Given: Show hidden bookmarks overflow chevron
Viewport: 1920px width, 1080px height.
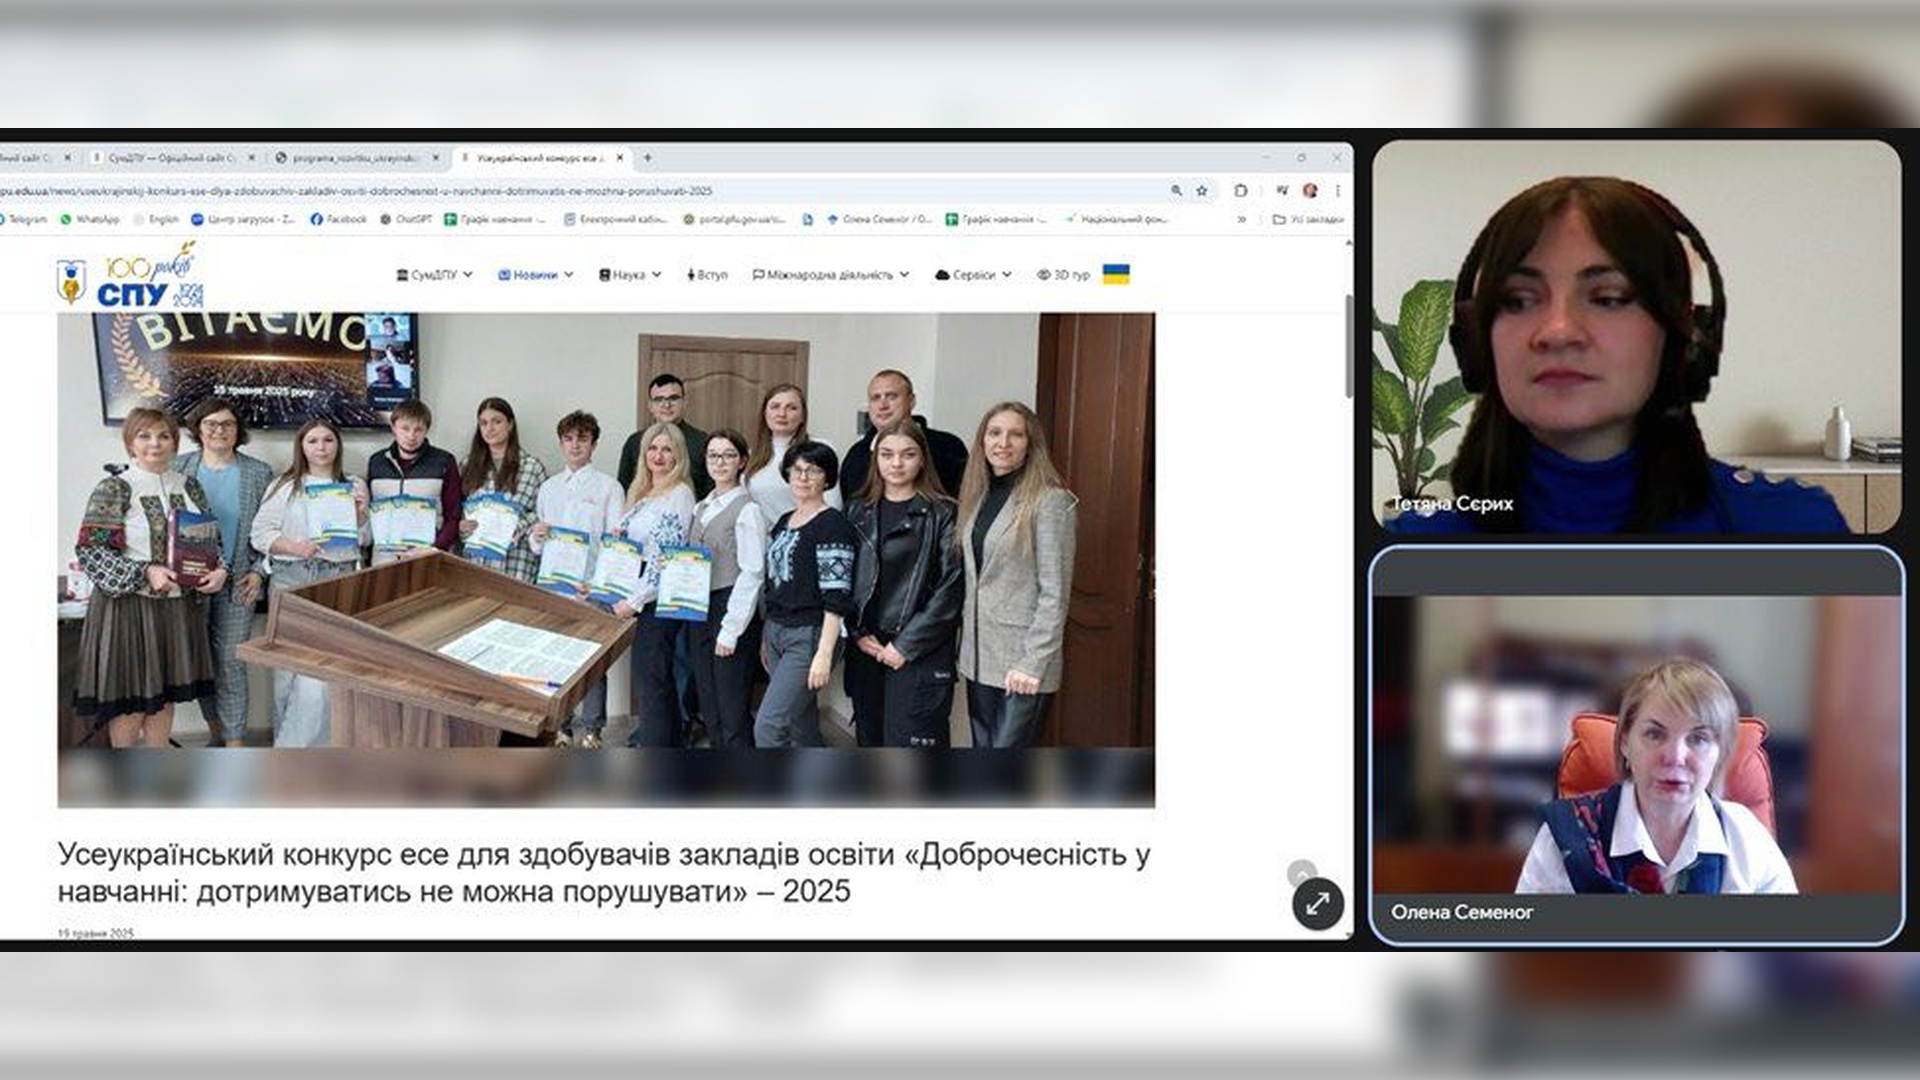Looking at the screenshot, I should [x=1241, y=219].
